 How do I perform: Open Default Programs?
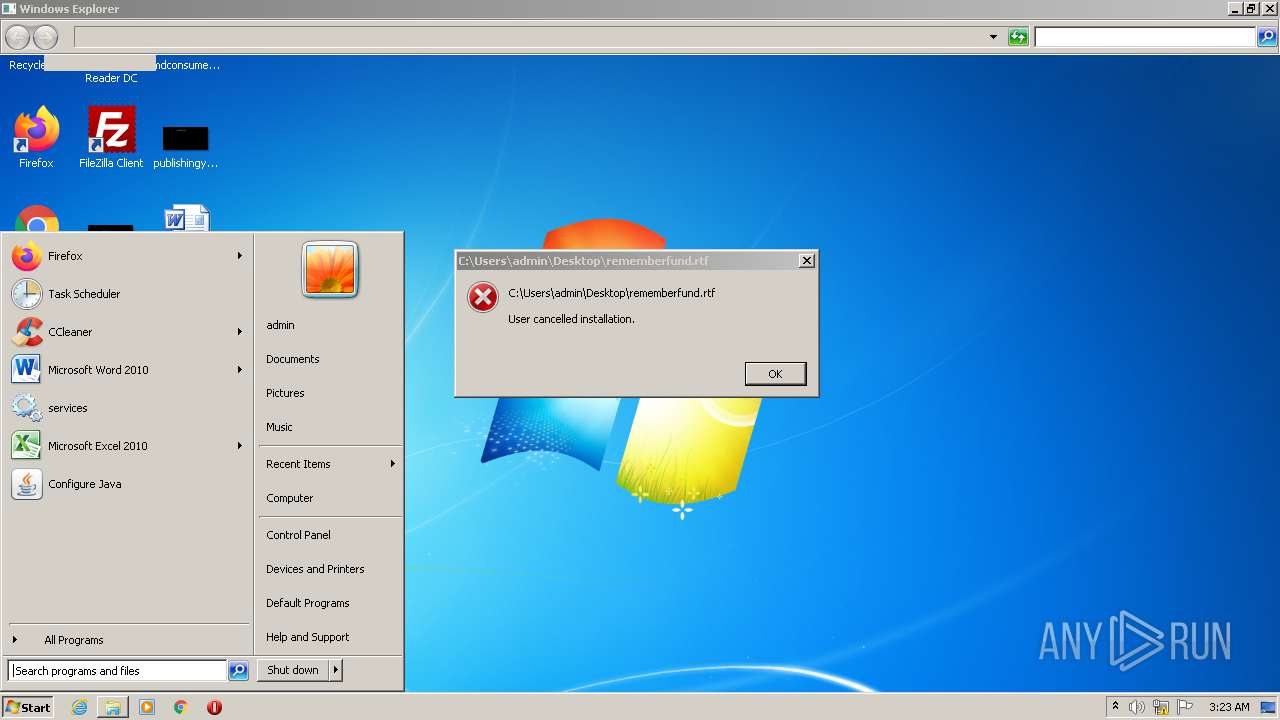click(308, 603)
